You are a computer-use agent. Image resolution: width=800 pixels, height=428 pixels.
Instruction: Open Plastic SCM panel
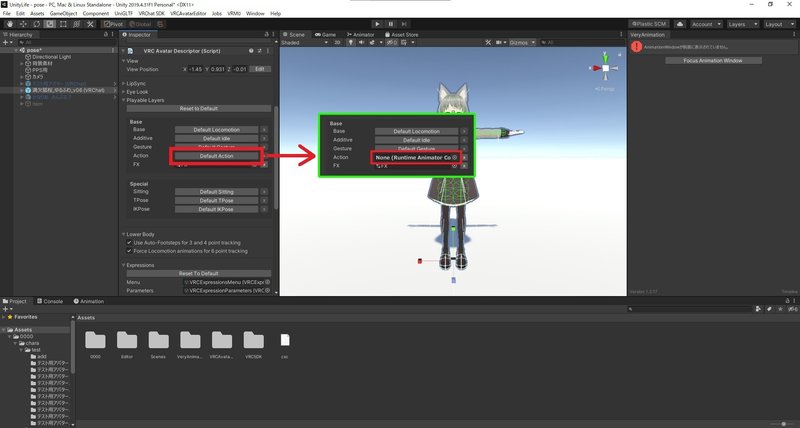[x=649, y=24]
